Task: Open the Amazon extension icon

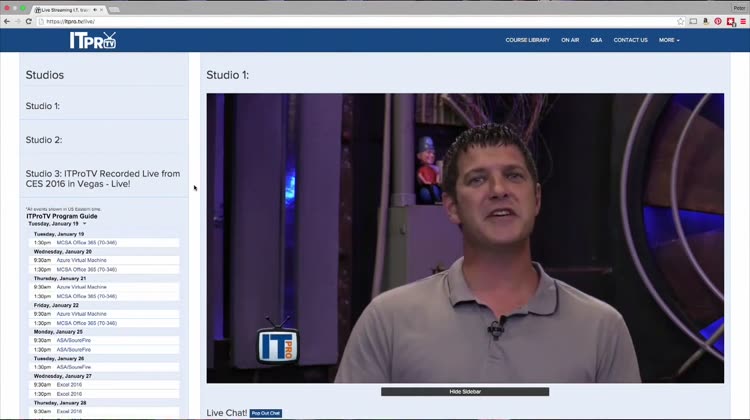Action: (706, 22)
